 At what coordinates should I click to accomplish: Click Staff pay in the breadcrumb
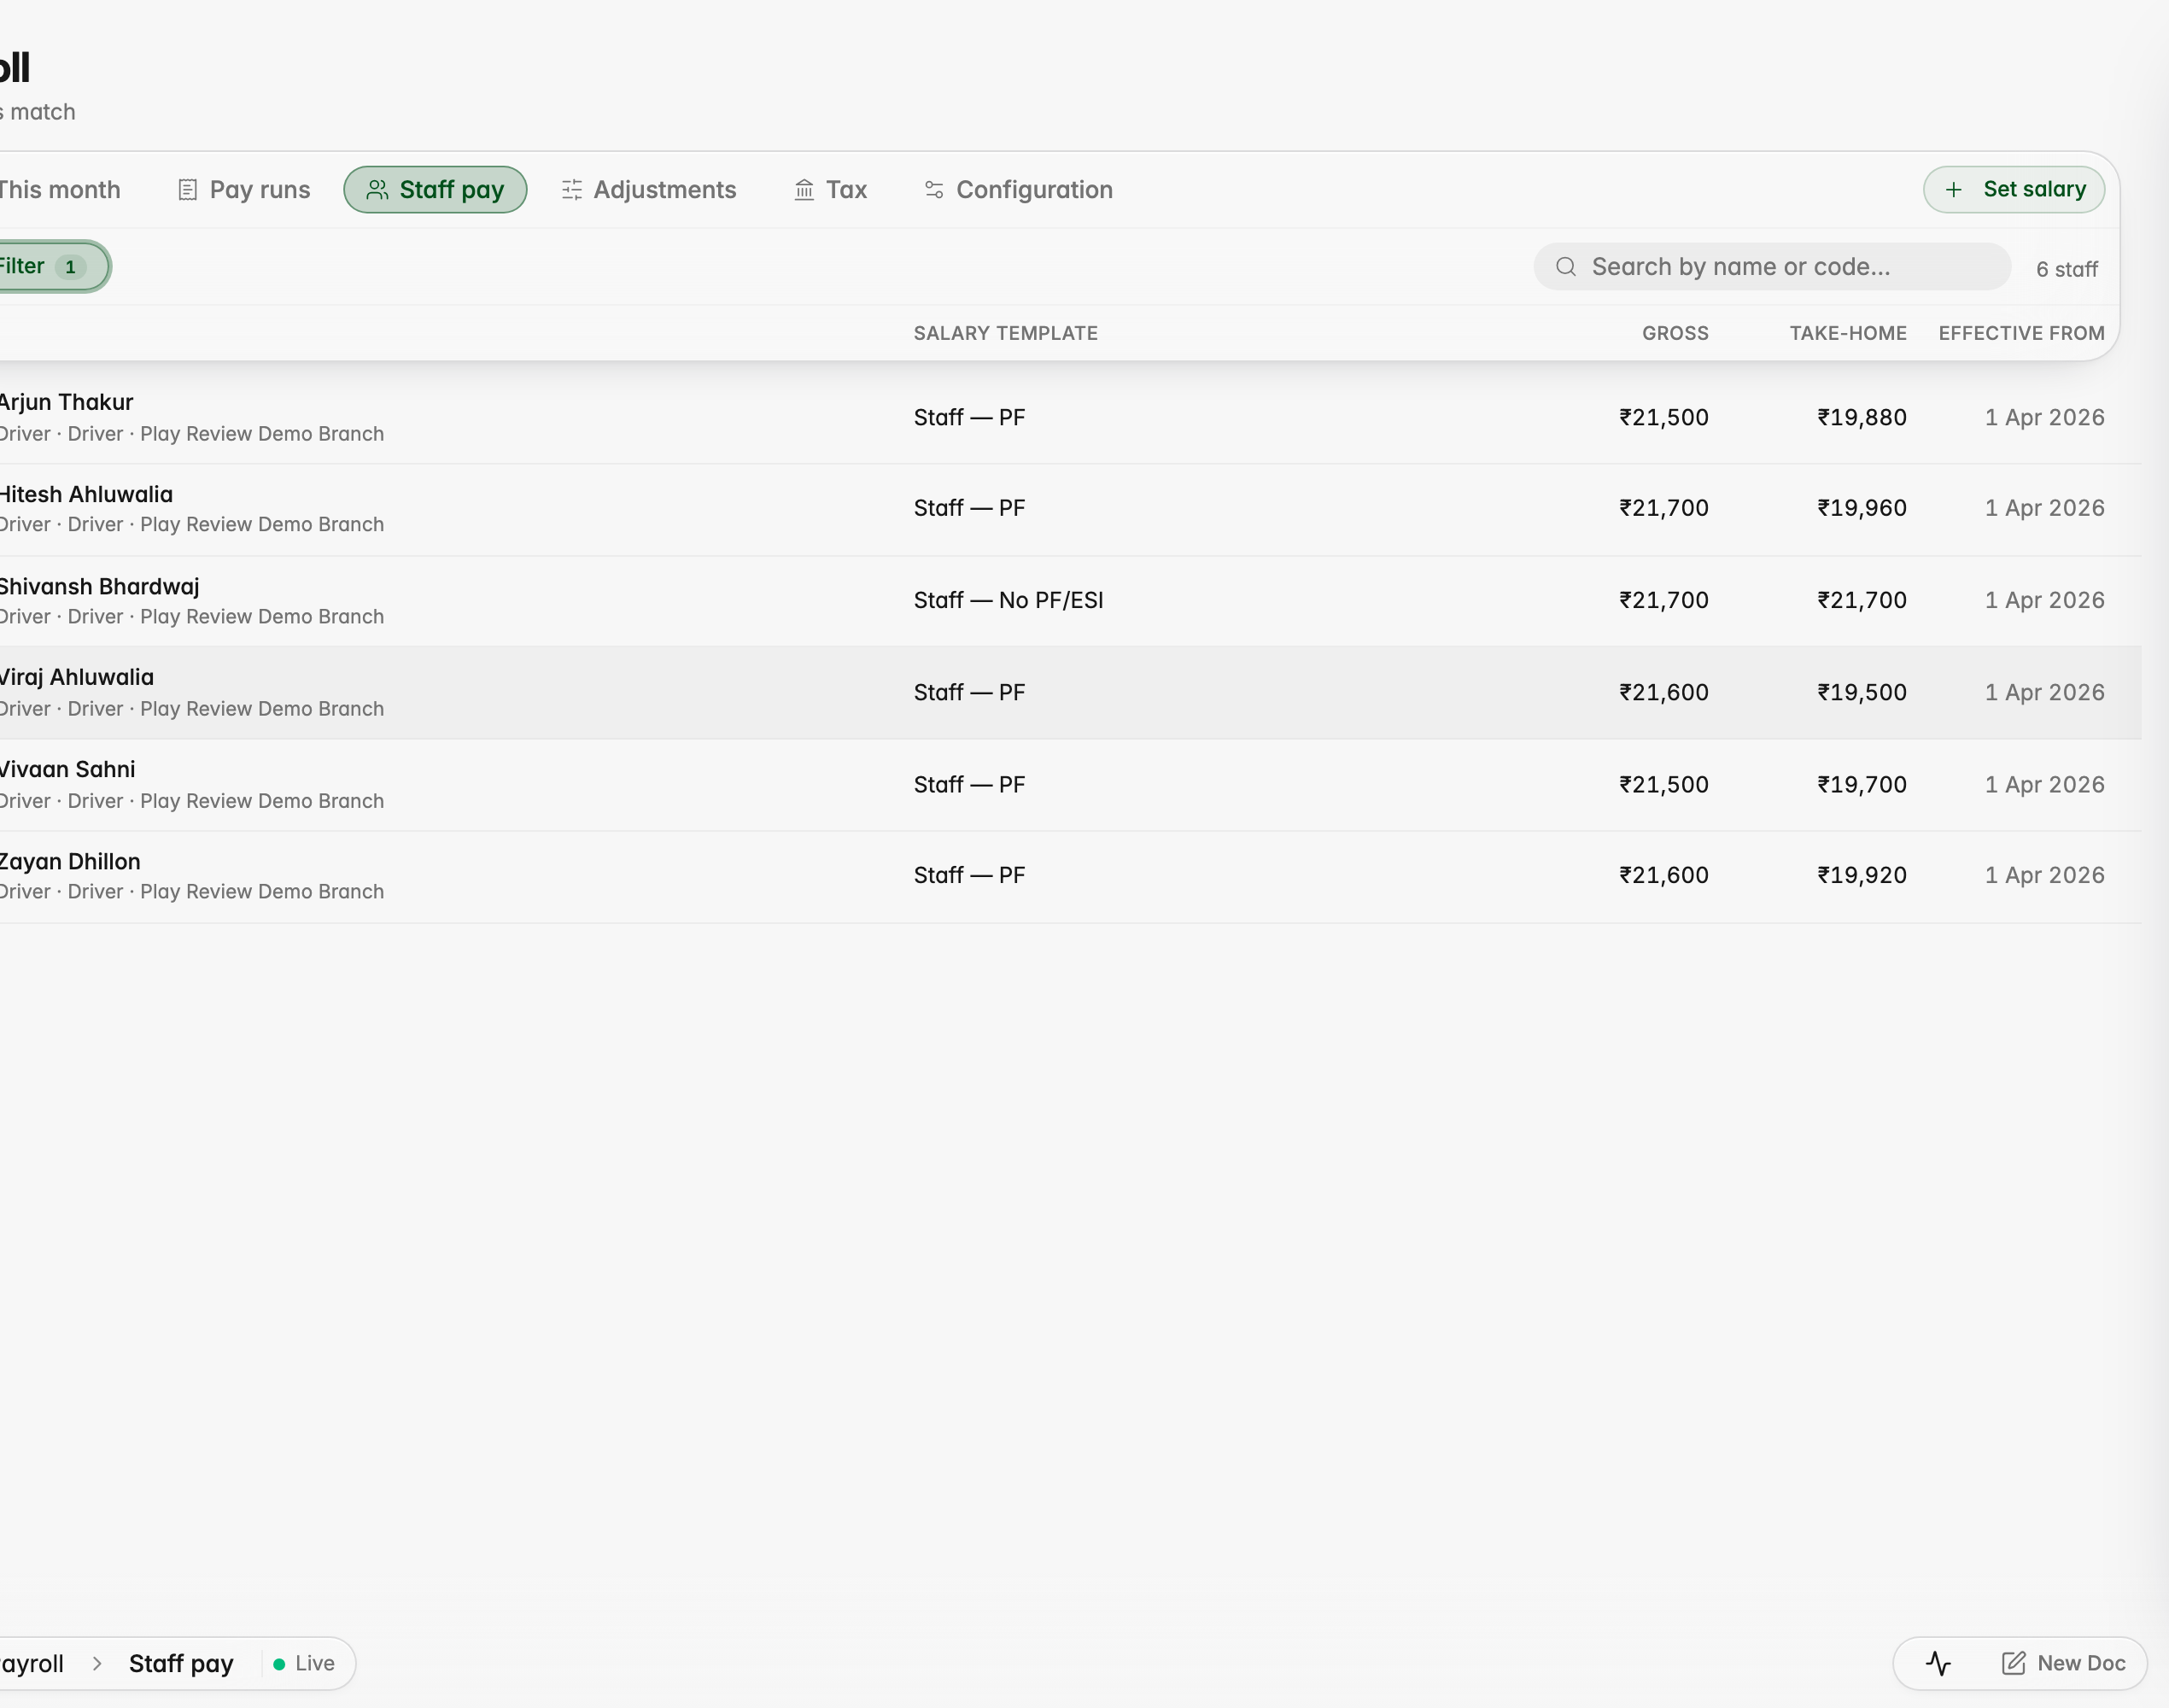(181, 1663)
